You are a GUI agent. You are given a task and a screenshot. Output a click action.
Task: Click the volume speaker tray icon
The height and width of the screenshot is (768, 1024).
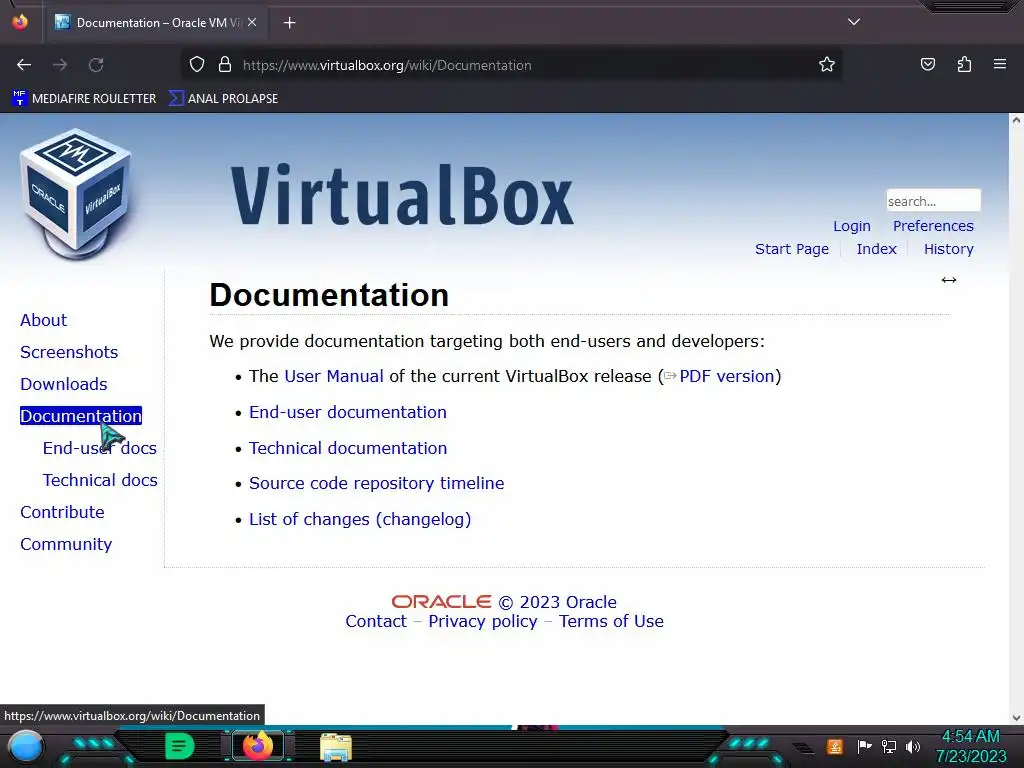pyautogui.click(x=913, y=746)
